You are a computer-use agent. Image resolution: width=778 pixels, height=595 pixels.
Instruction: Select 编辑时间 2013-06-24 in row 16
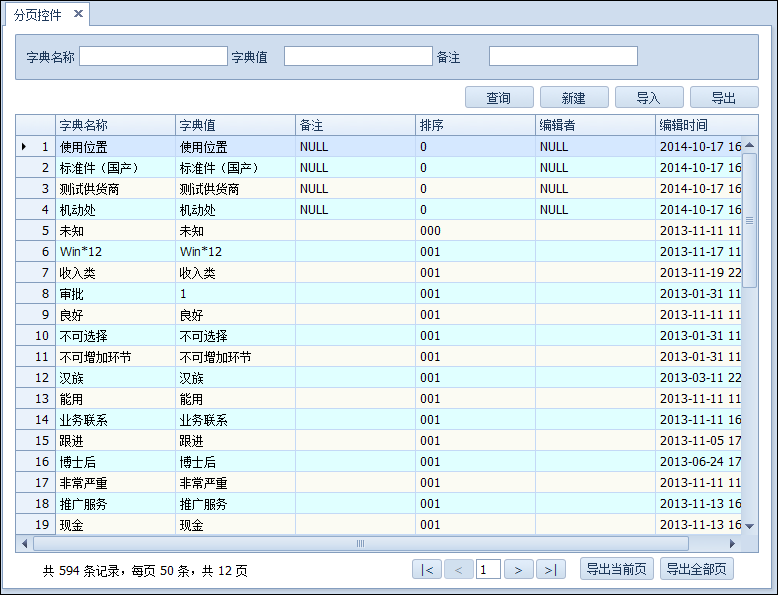(x=699, y=462)
